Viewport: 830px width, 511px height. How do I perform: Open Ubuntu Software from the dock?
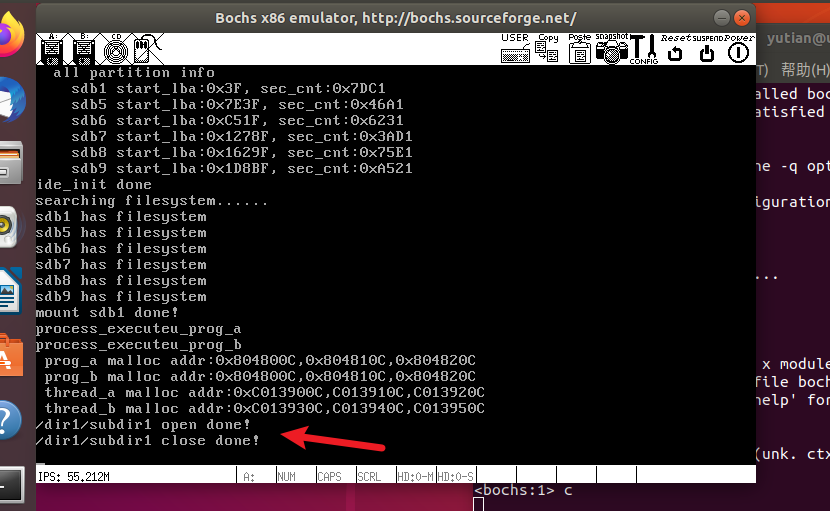[x=10, y=354]
